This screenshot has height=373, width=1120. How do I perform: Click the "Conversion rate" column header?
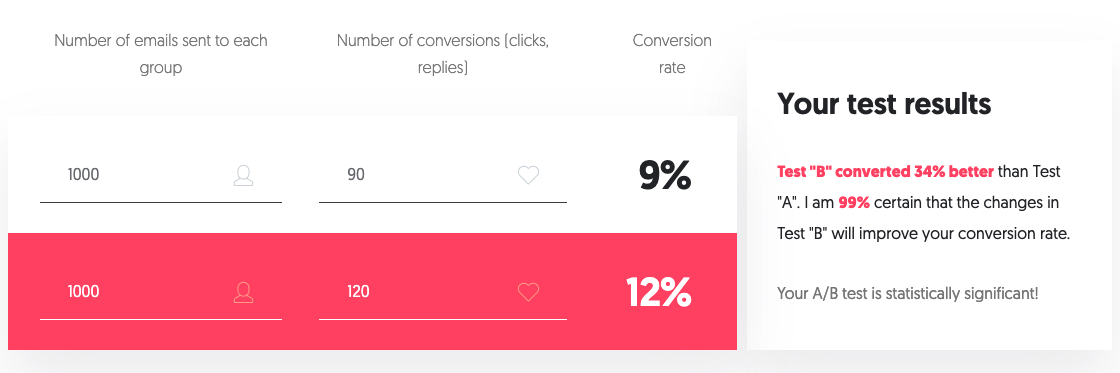pos(672,54)
